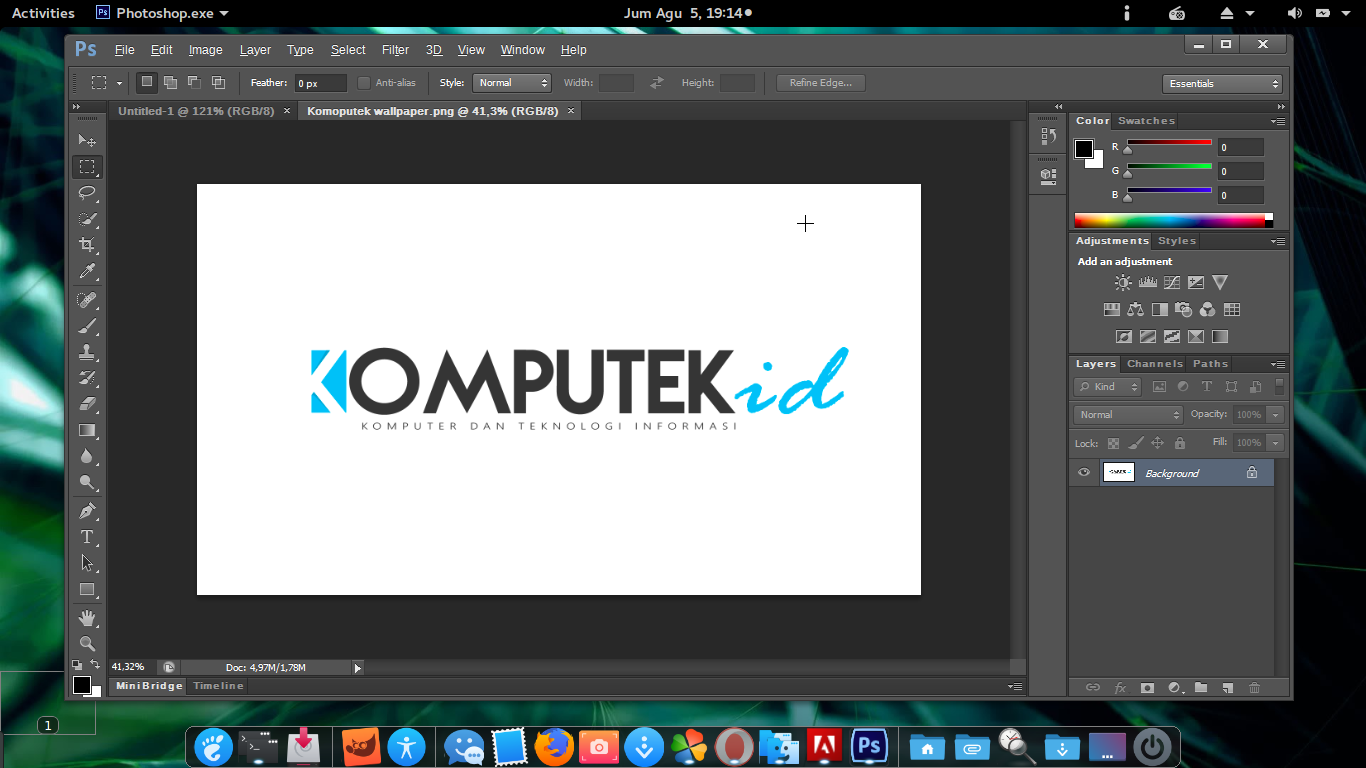Select the Move tool
The image size is (1366, 768).
(87, 140)
